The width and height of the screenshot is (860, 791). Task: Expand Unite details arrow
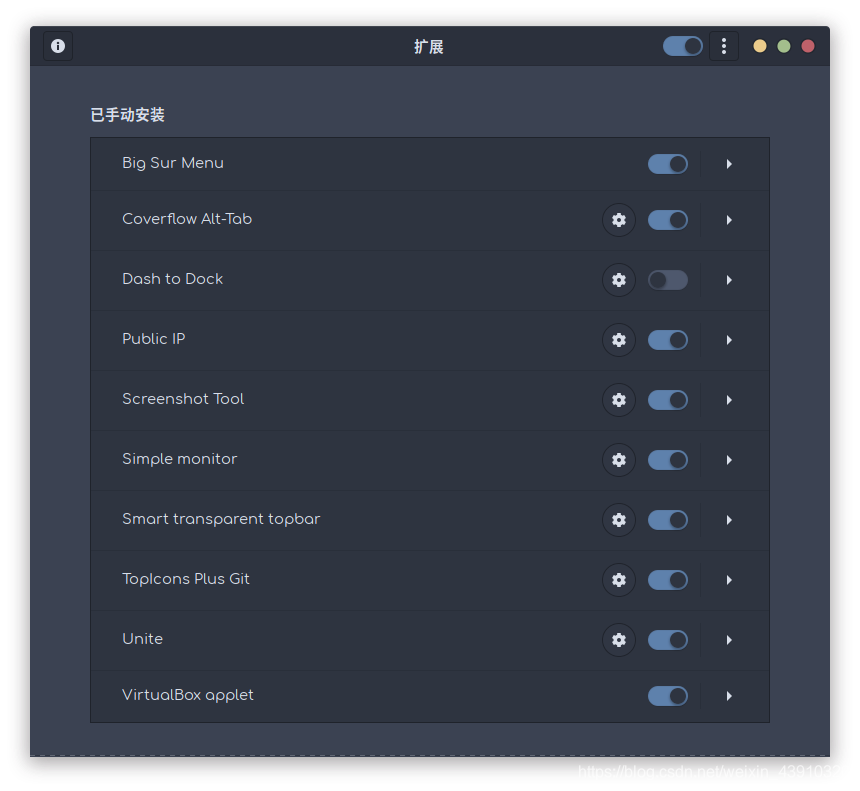coord(729,640)
